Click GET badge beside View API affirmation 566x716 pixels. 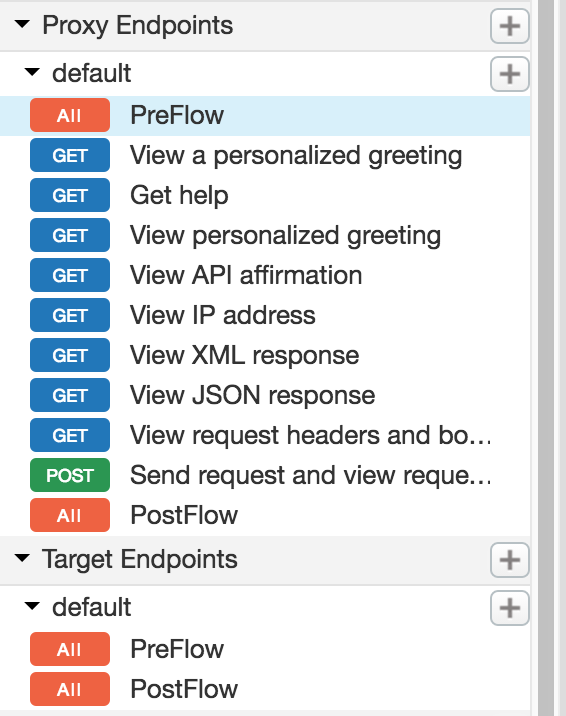(x=70, y=275)
